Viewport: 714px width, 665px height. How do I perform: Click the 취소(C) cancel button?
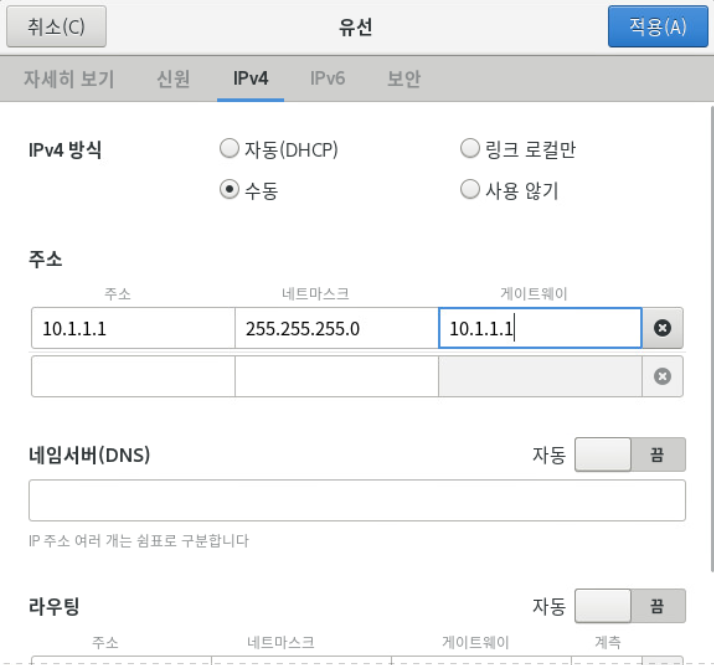56,26
